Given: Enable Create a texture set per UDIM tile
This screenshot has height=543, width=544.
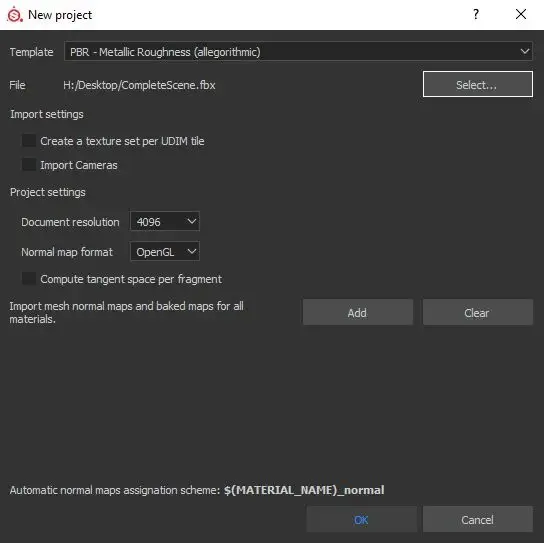Looking at the screenshot, I should (29, 141).
